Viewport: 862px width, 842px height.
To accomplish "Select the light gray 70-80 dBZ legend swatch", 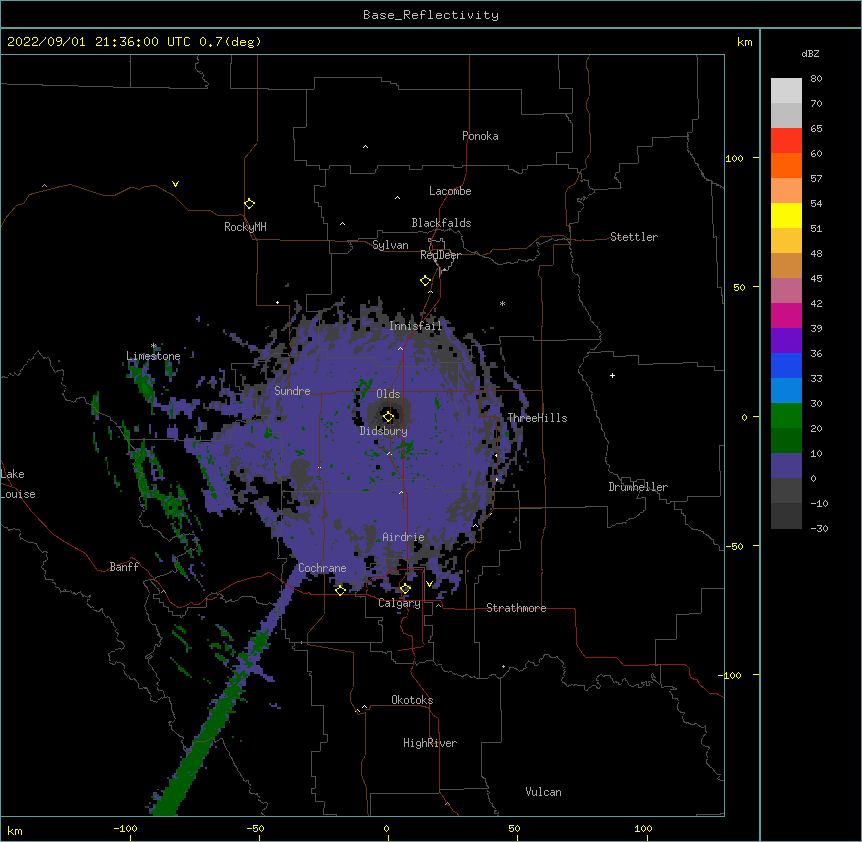I will [x=786, y=91].
